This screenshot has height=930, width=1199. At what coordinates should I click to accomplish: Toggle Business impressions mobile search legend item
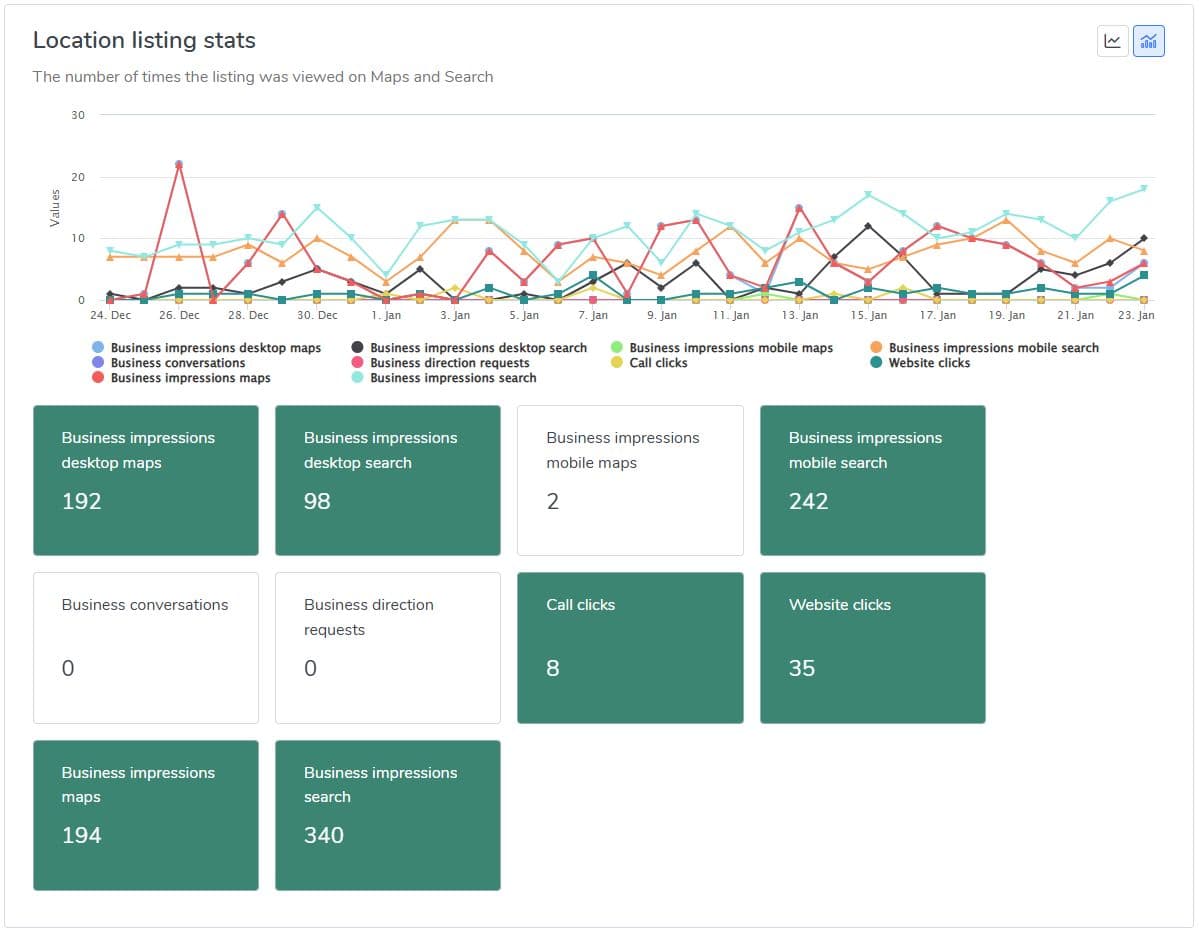tap(984, 348)
